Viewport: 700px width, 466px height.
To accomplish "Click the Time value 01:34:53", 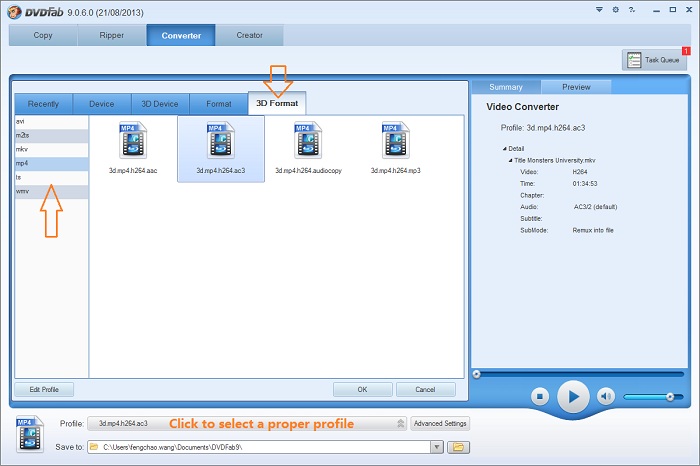I will point(585,183).
